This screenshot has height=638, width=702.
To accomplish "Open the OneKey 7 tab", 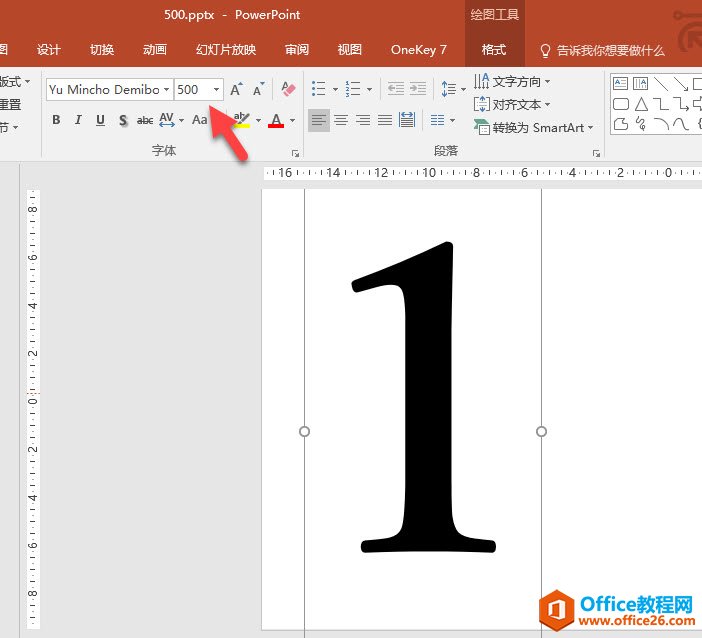I will coord(418,50).
